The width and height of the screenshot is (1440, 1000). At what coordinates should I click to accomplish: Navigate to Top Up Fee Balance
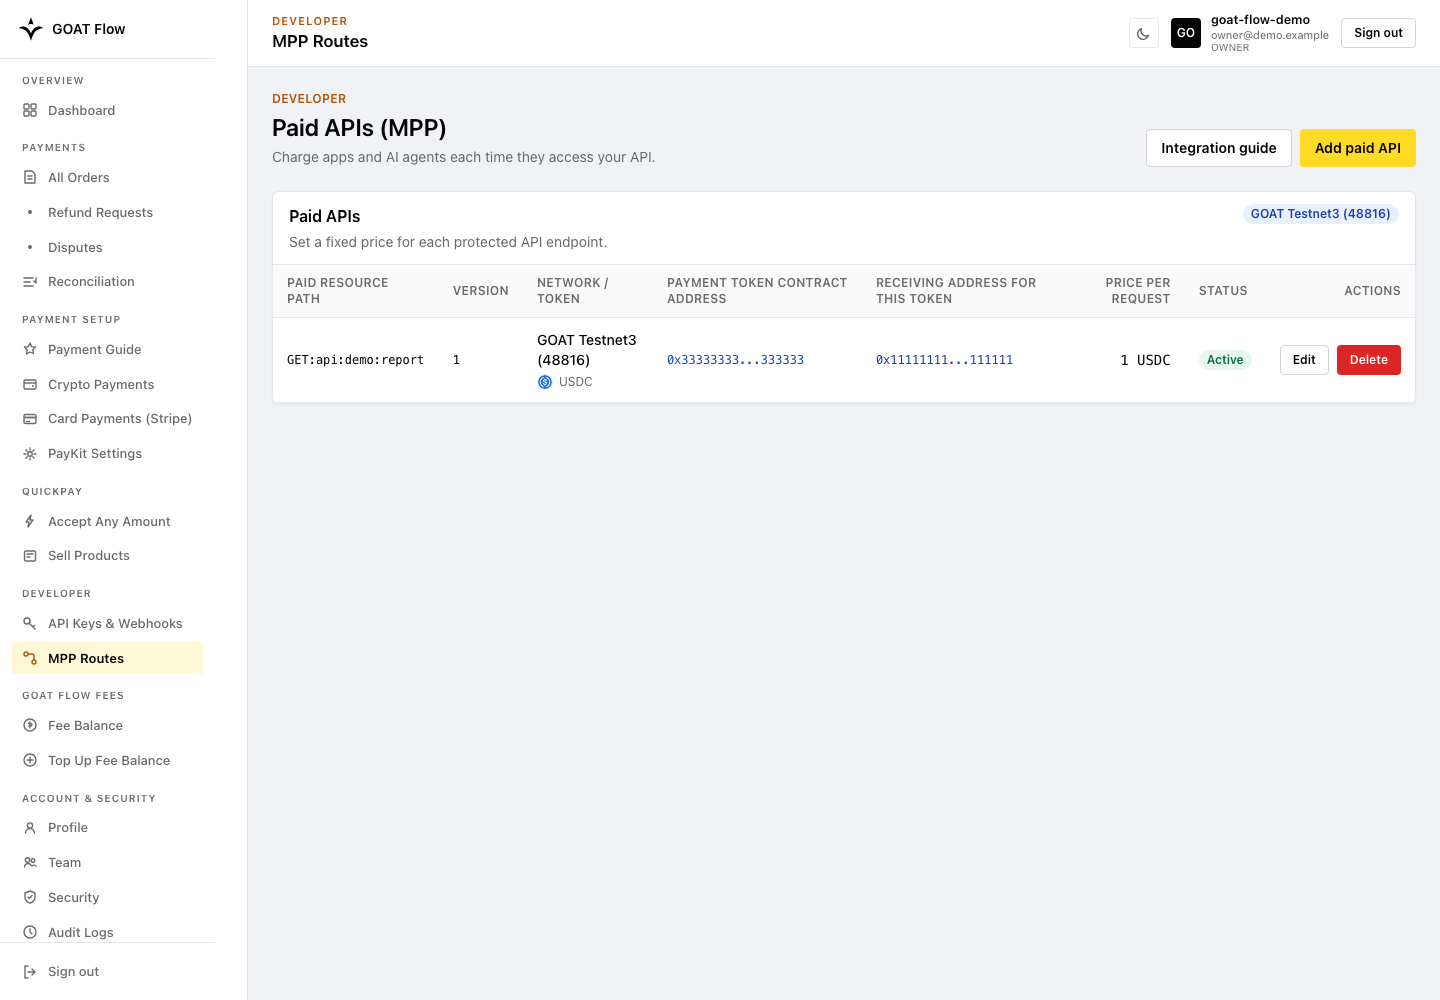point(108,760)
